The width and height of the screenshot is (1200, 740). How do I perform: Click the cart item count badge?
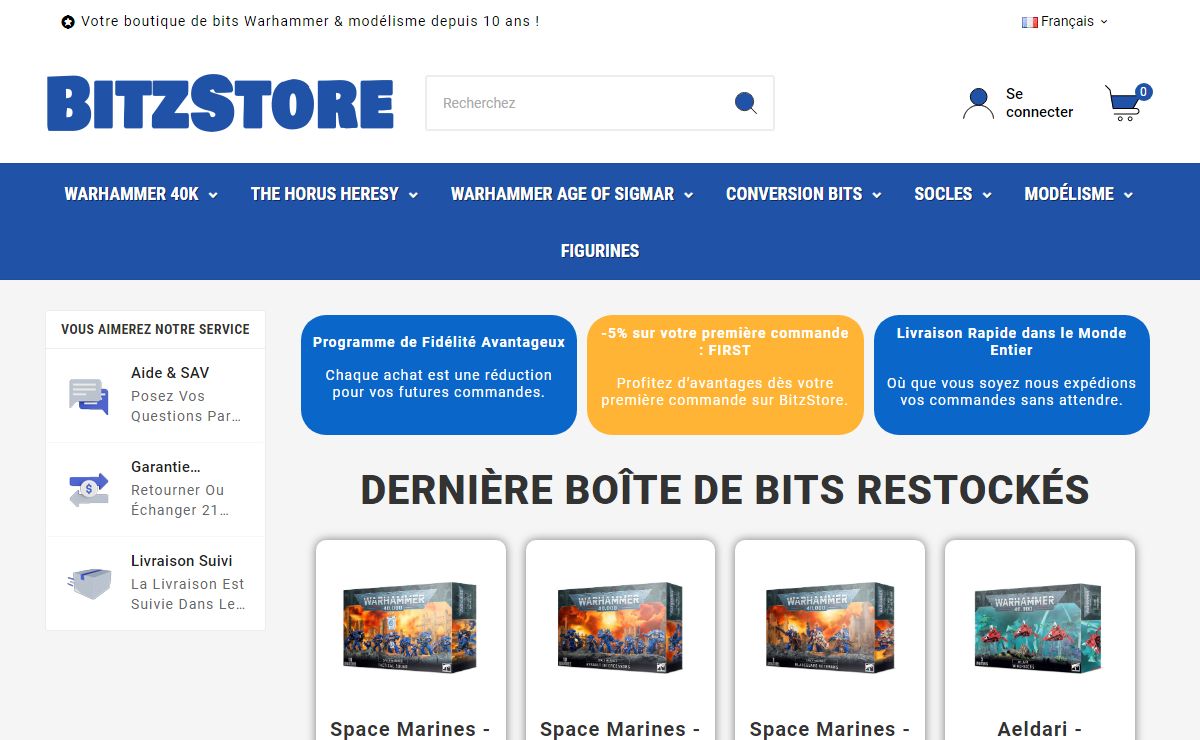1143,92
